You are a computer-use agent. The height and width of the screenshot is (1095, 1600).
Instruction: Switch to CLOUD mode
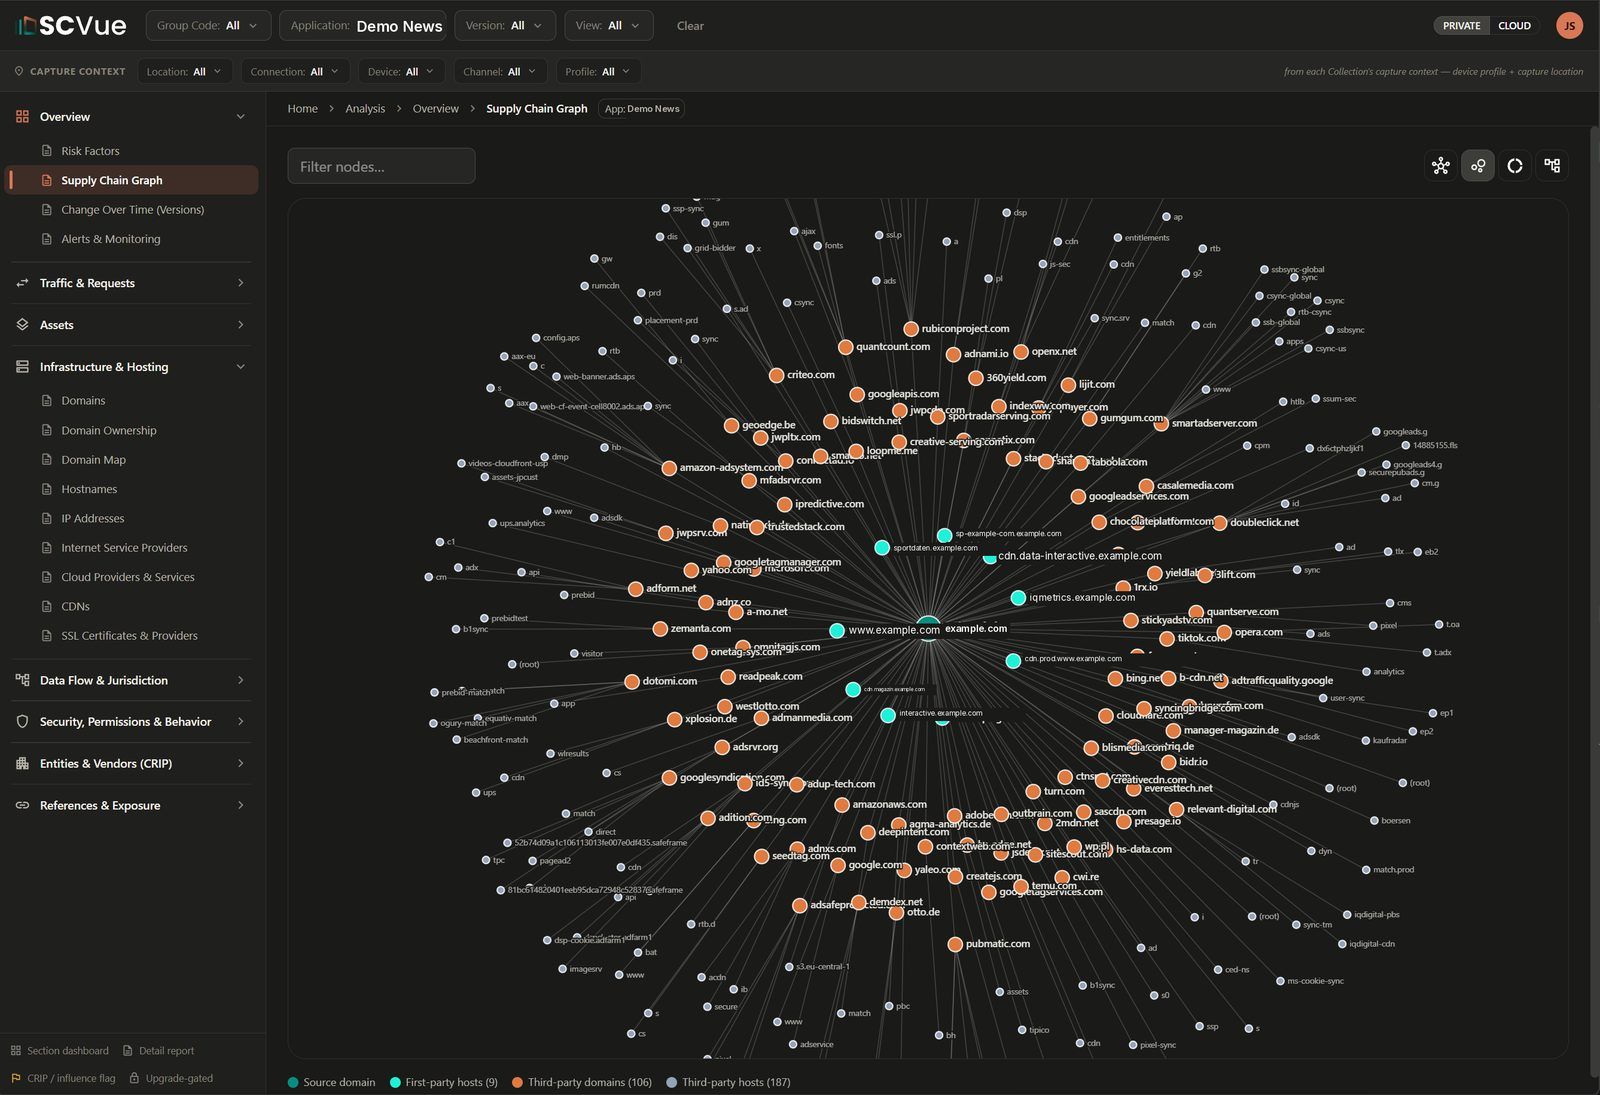coord(1514,26)
